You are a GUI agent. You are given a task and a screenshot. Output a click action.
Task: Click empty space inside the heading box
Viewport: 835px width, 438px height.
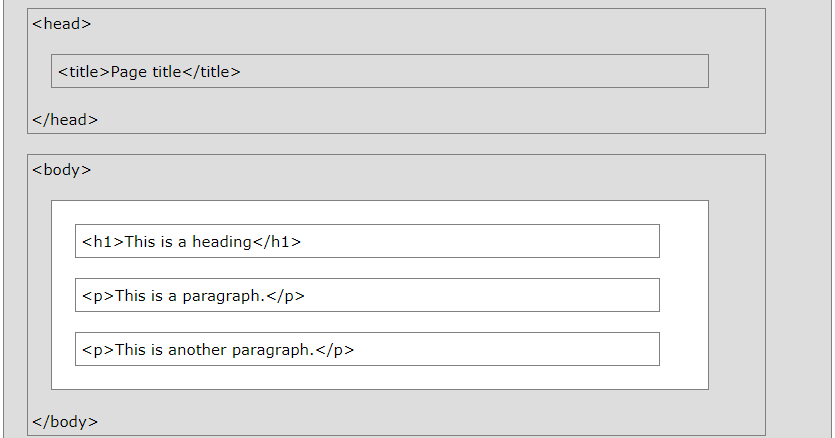(480, 241)
